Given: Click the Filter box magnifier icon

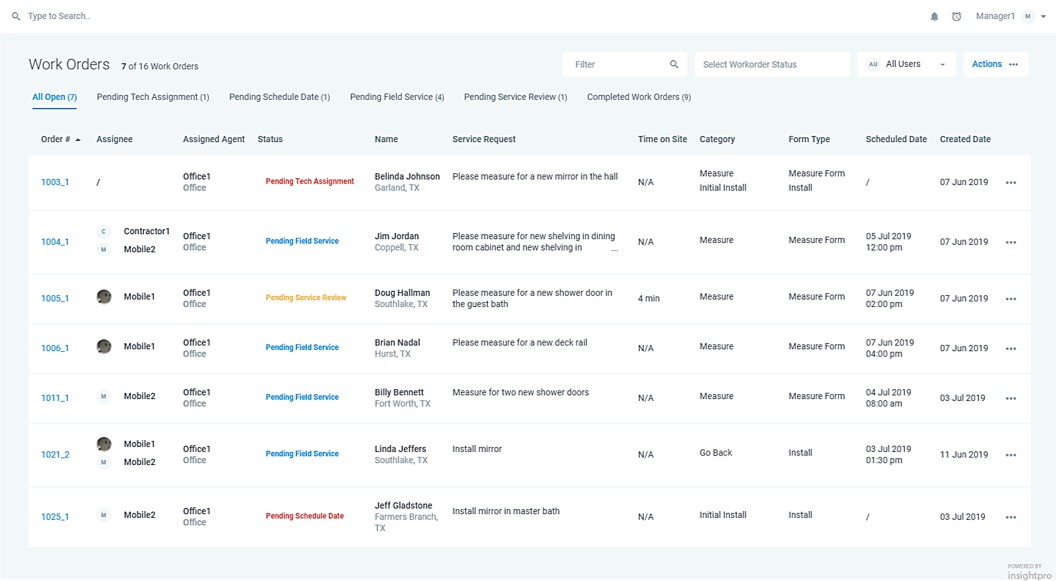Looking at the screenshot, I should [x=674, y=65].
